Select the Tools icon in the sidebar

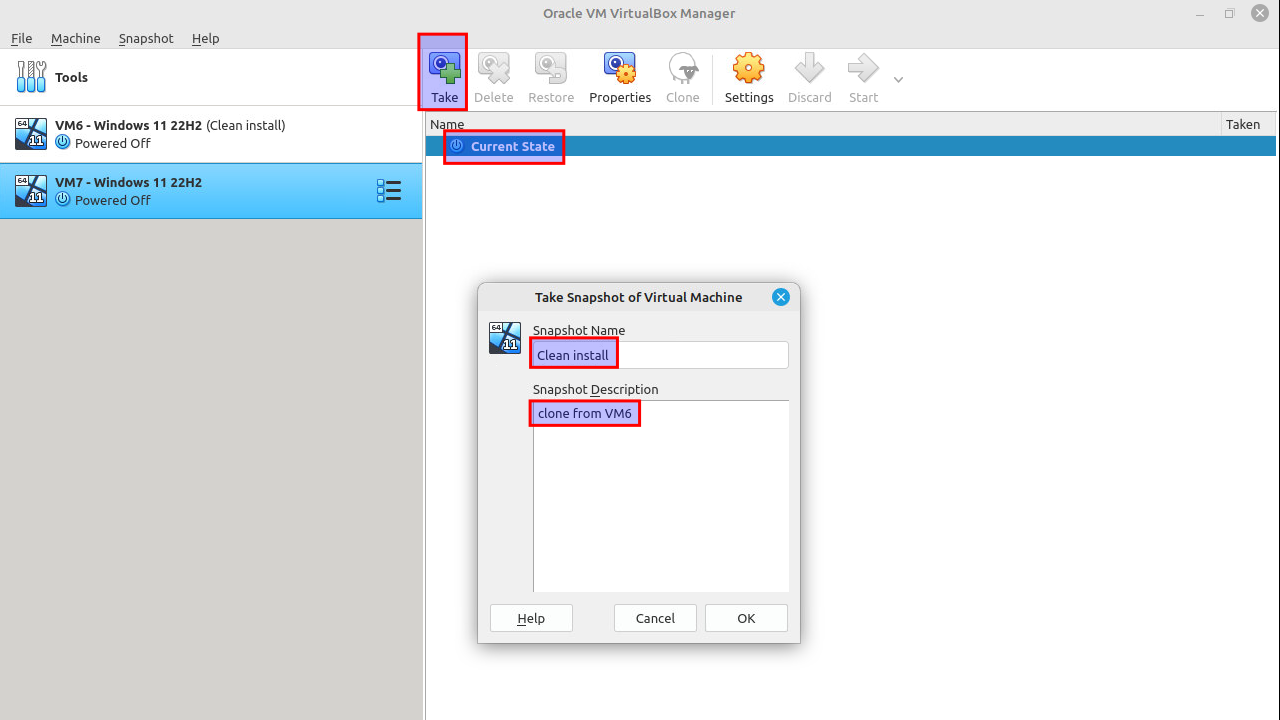click(x=31, y=77)
